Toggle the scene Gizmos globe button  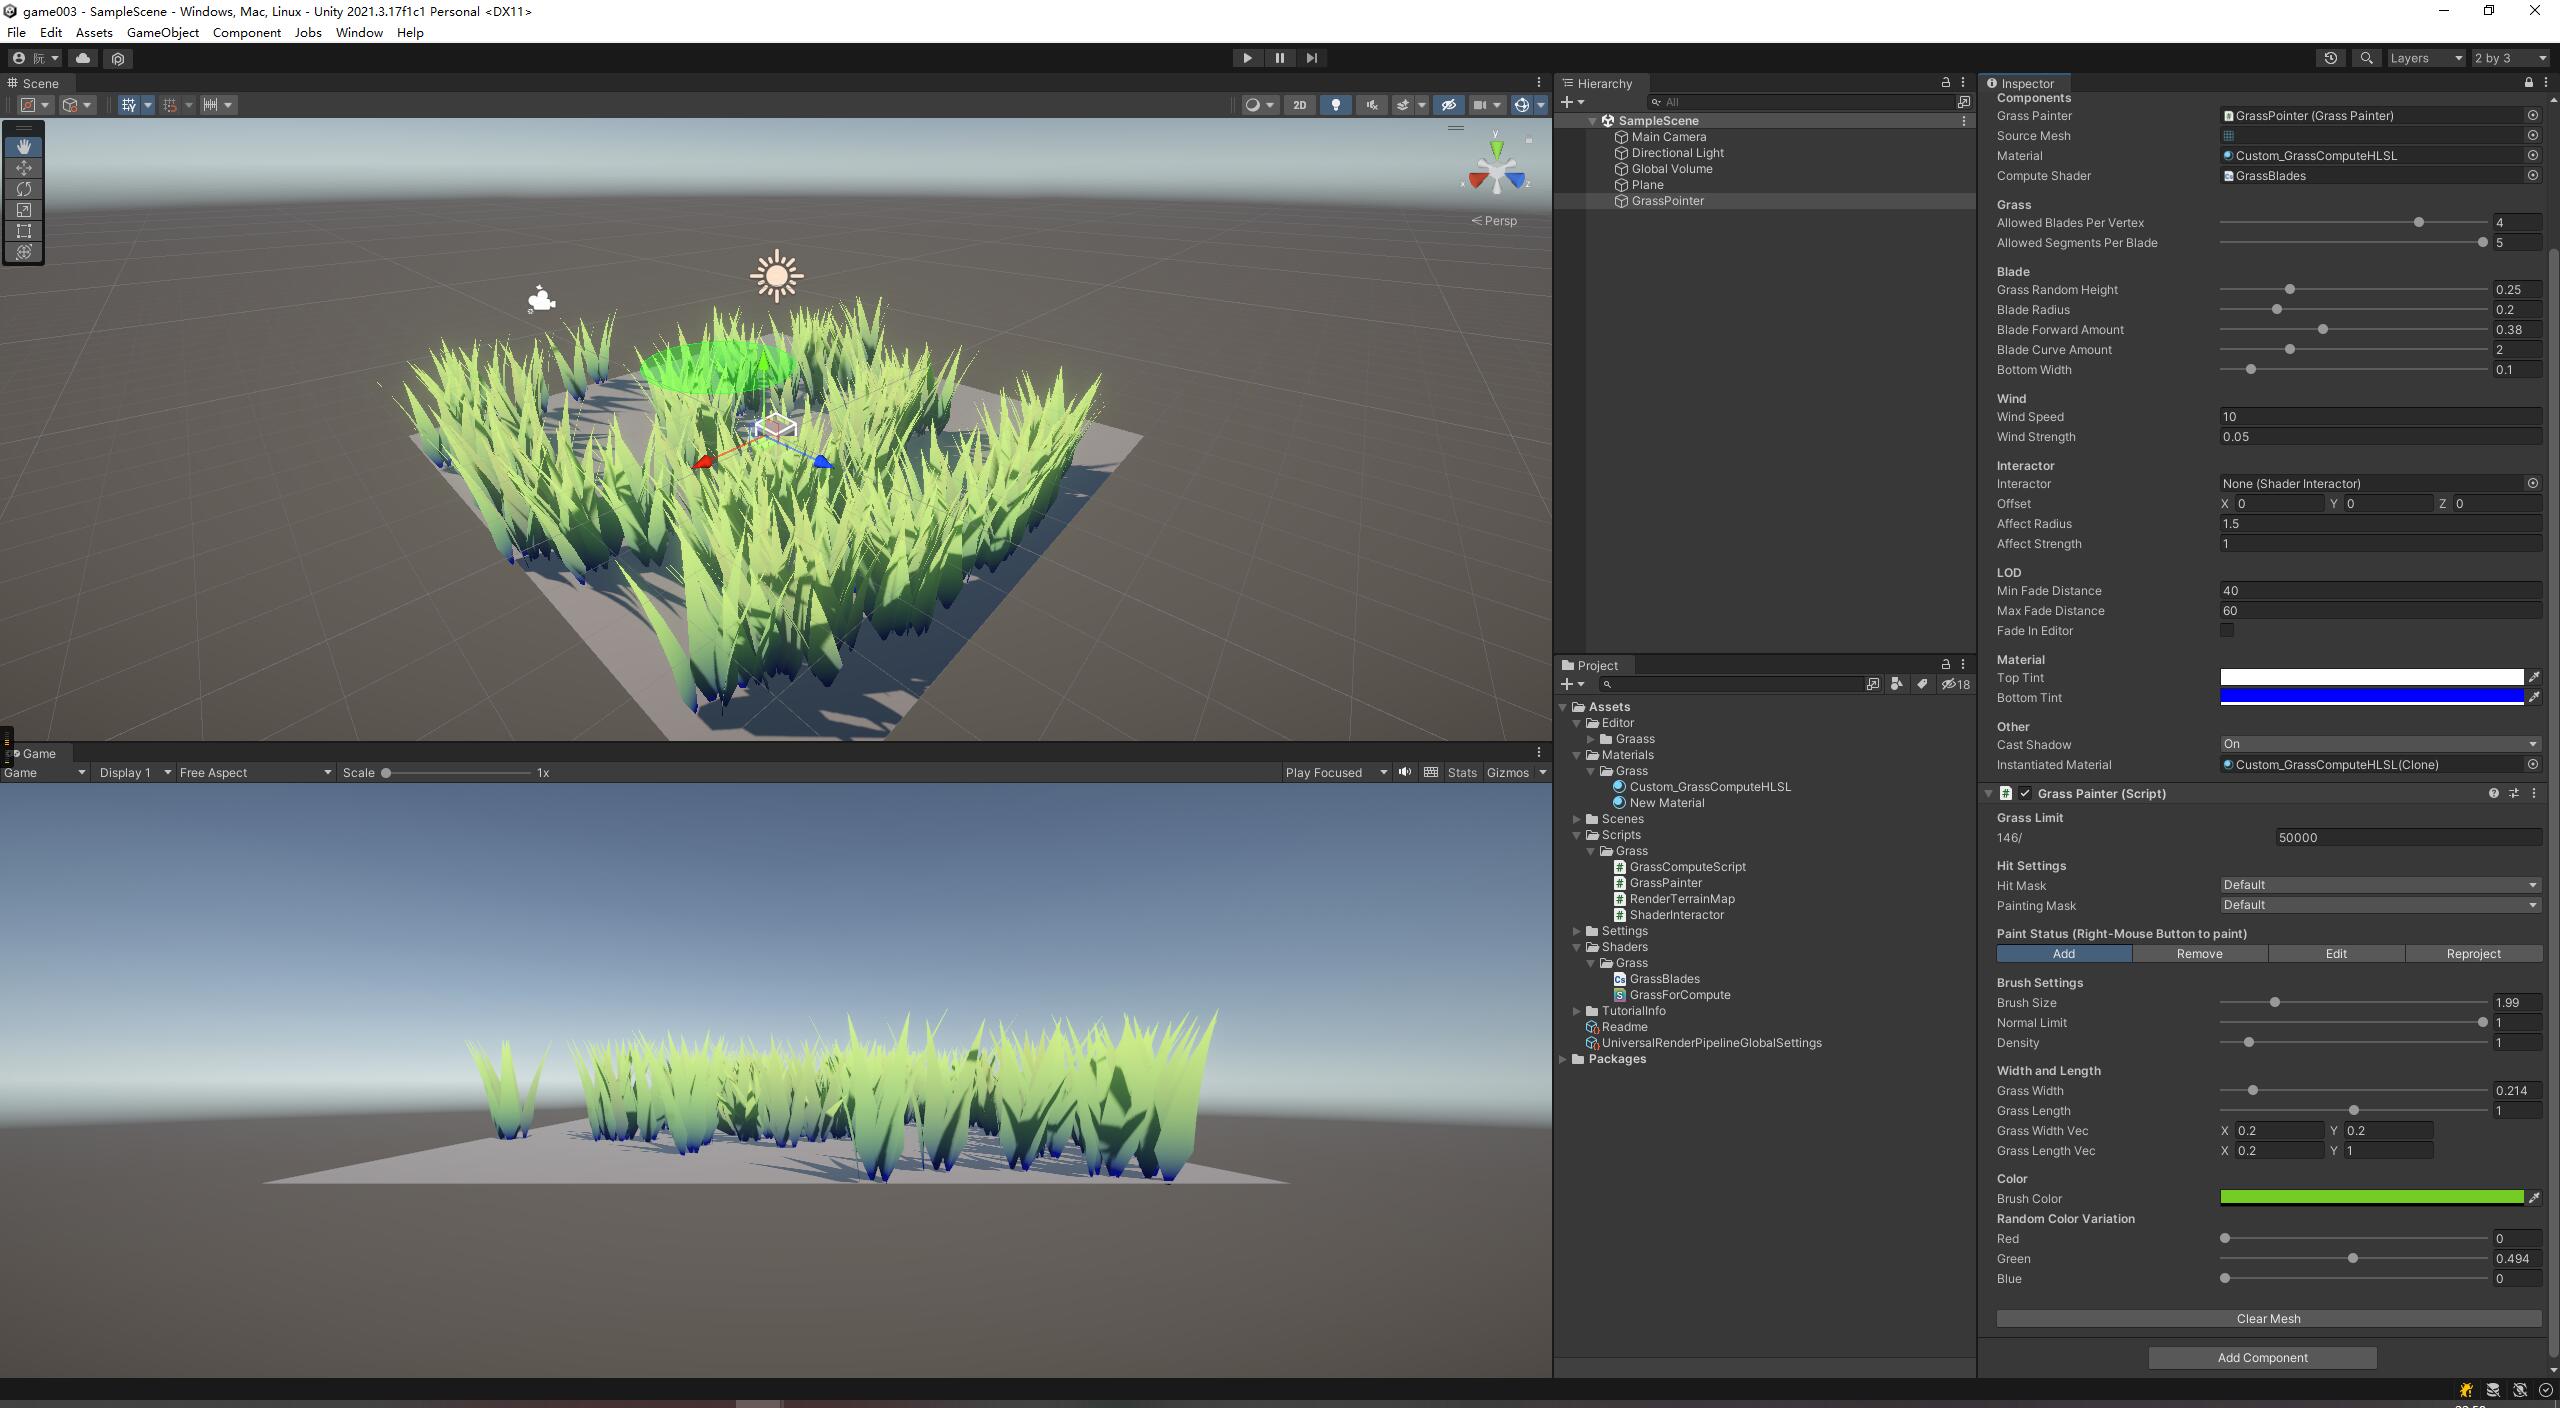1521,105
